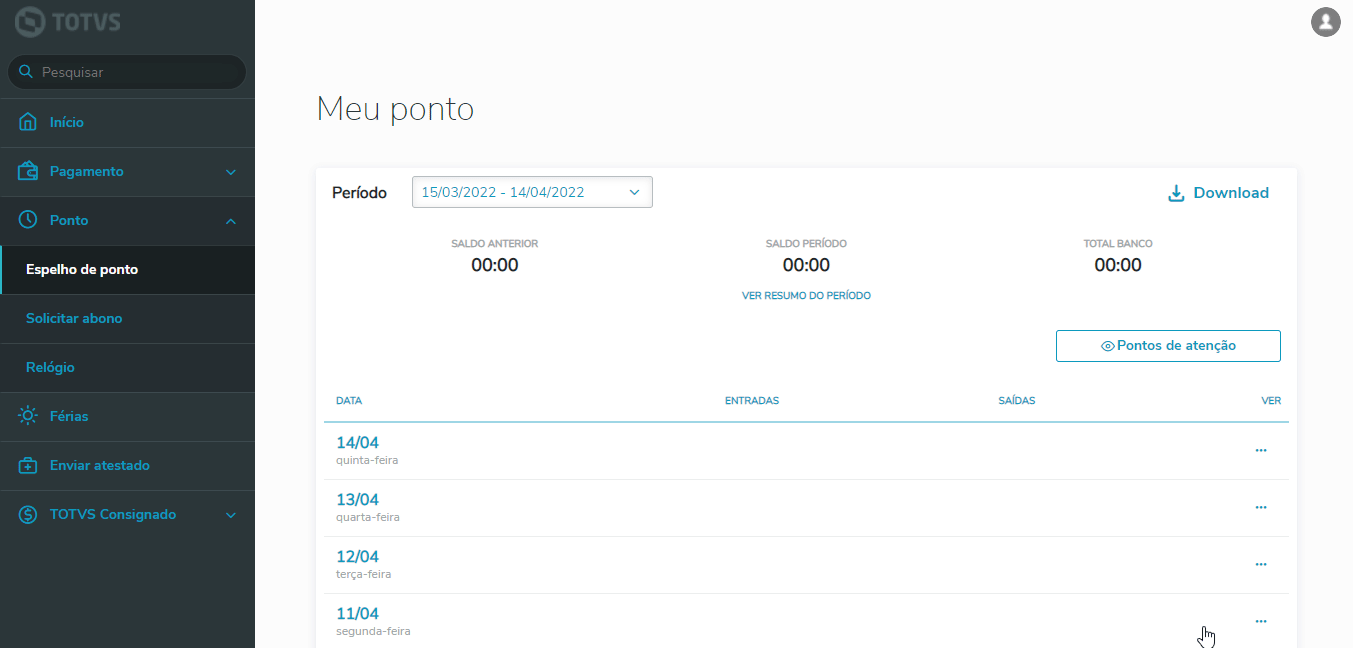Open the Enviar atestado menu item
The height and width of the screenshot is (648, 1353).
127,465
